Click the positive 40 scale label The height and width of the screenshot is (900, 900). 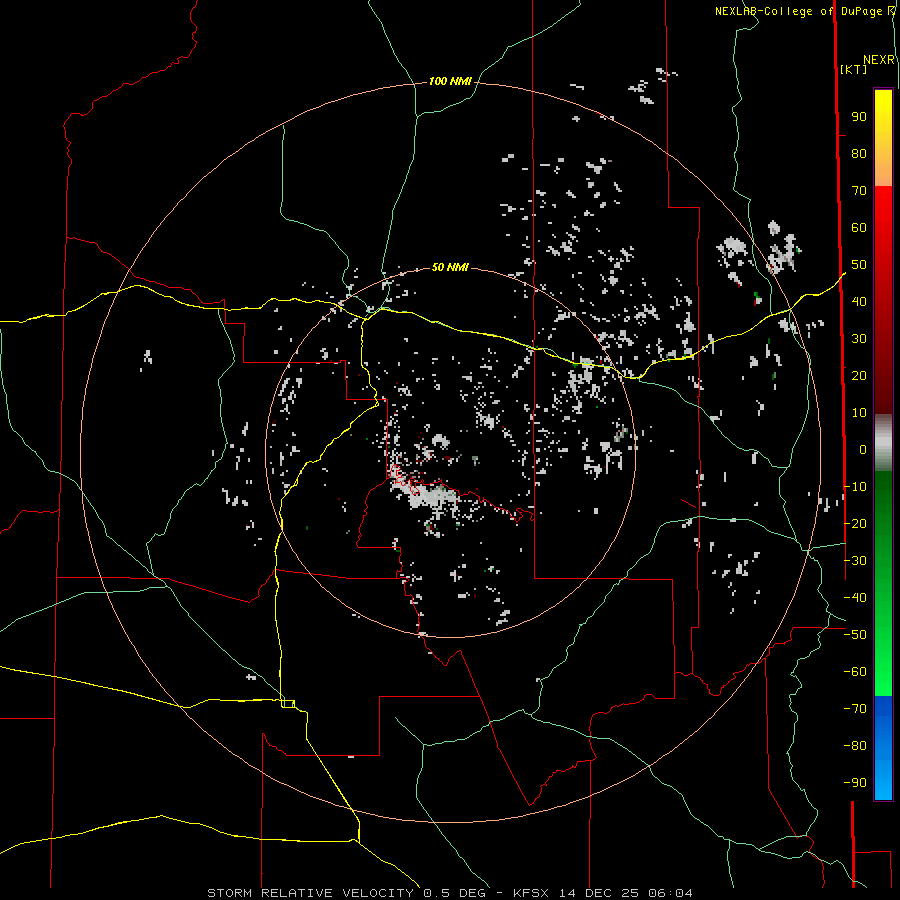tap(859, 302)
